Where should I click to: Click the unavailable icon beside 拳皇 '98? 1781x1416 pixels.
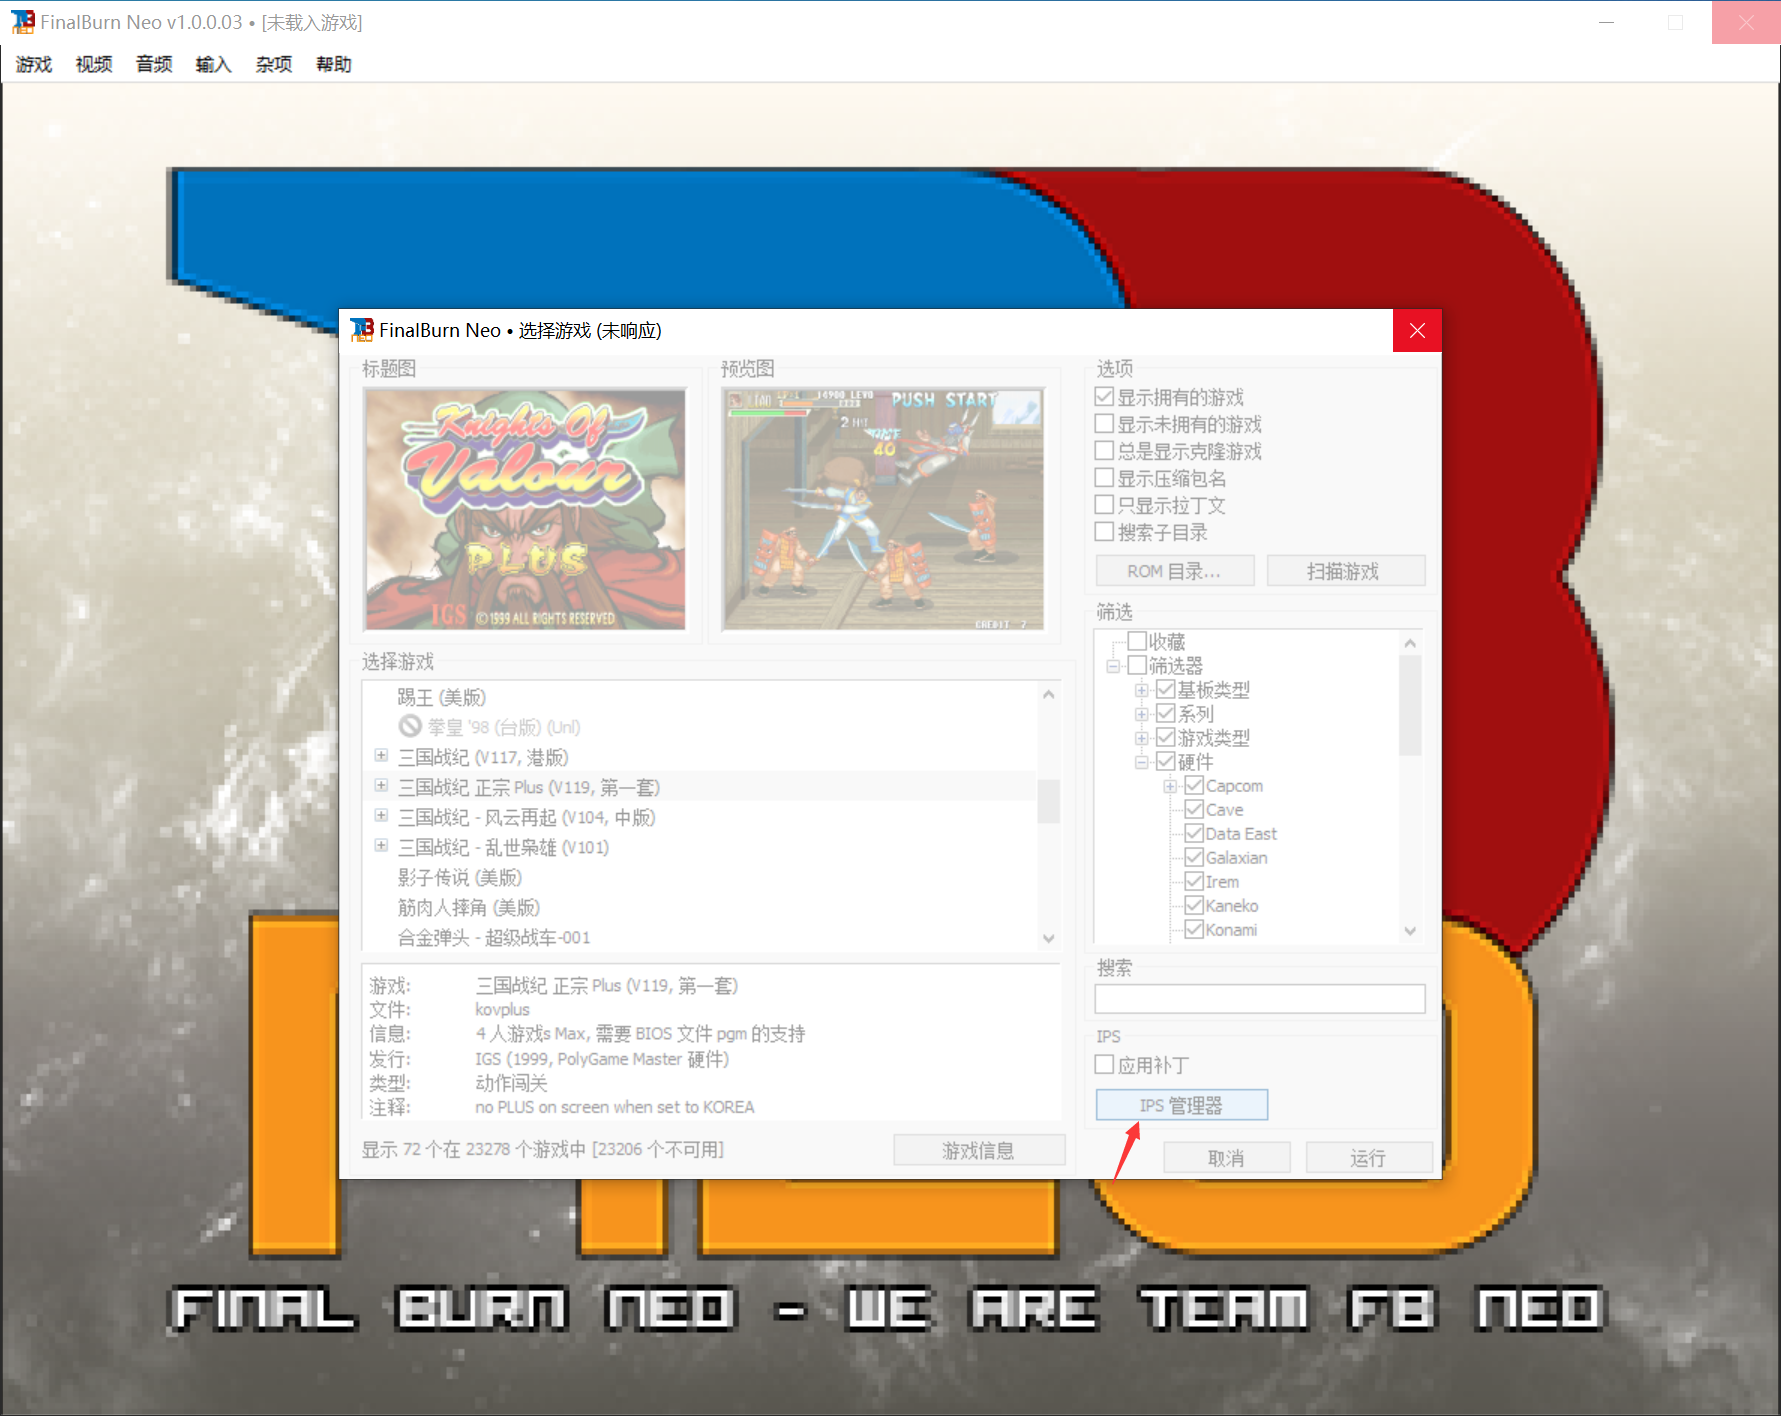pos(410,726)
